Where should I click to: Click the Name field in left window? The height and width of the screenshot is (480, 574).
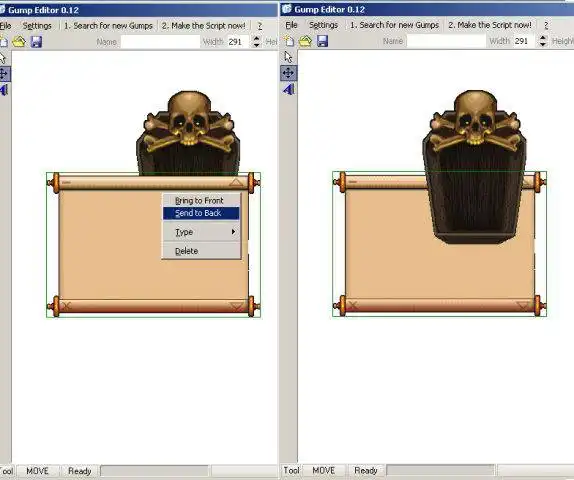pos(160,42)
